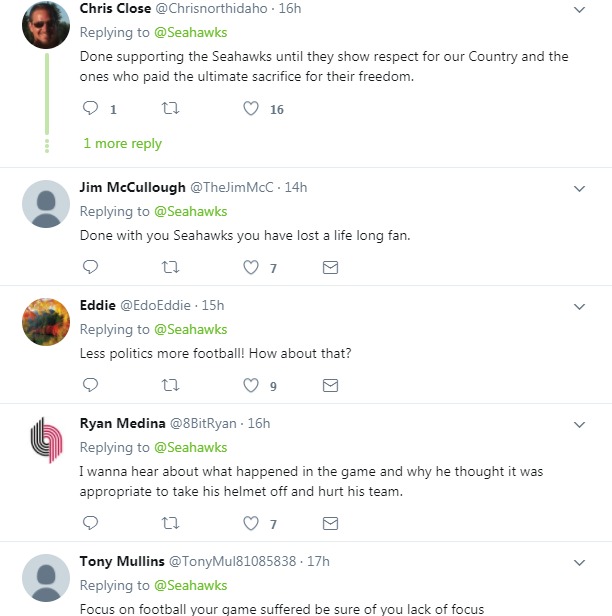Click reply icon on Jim McCullough's tweet

click(90, 268)
